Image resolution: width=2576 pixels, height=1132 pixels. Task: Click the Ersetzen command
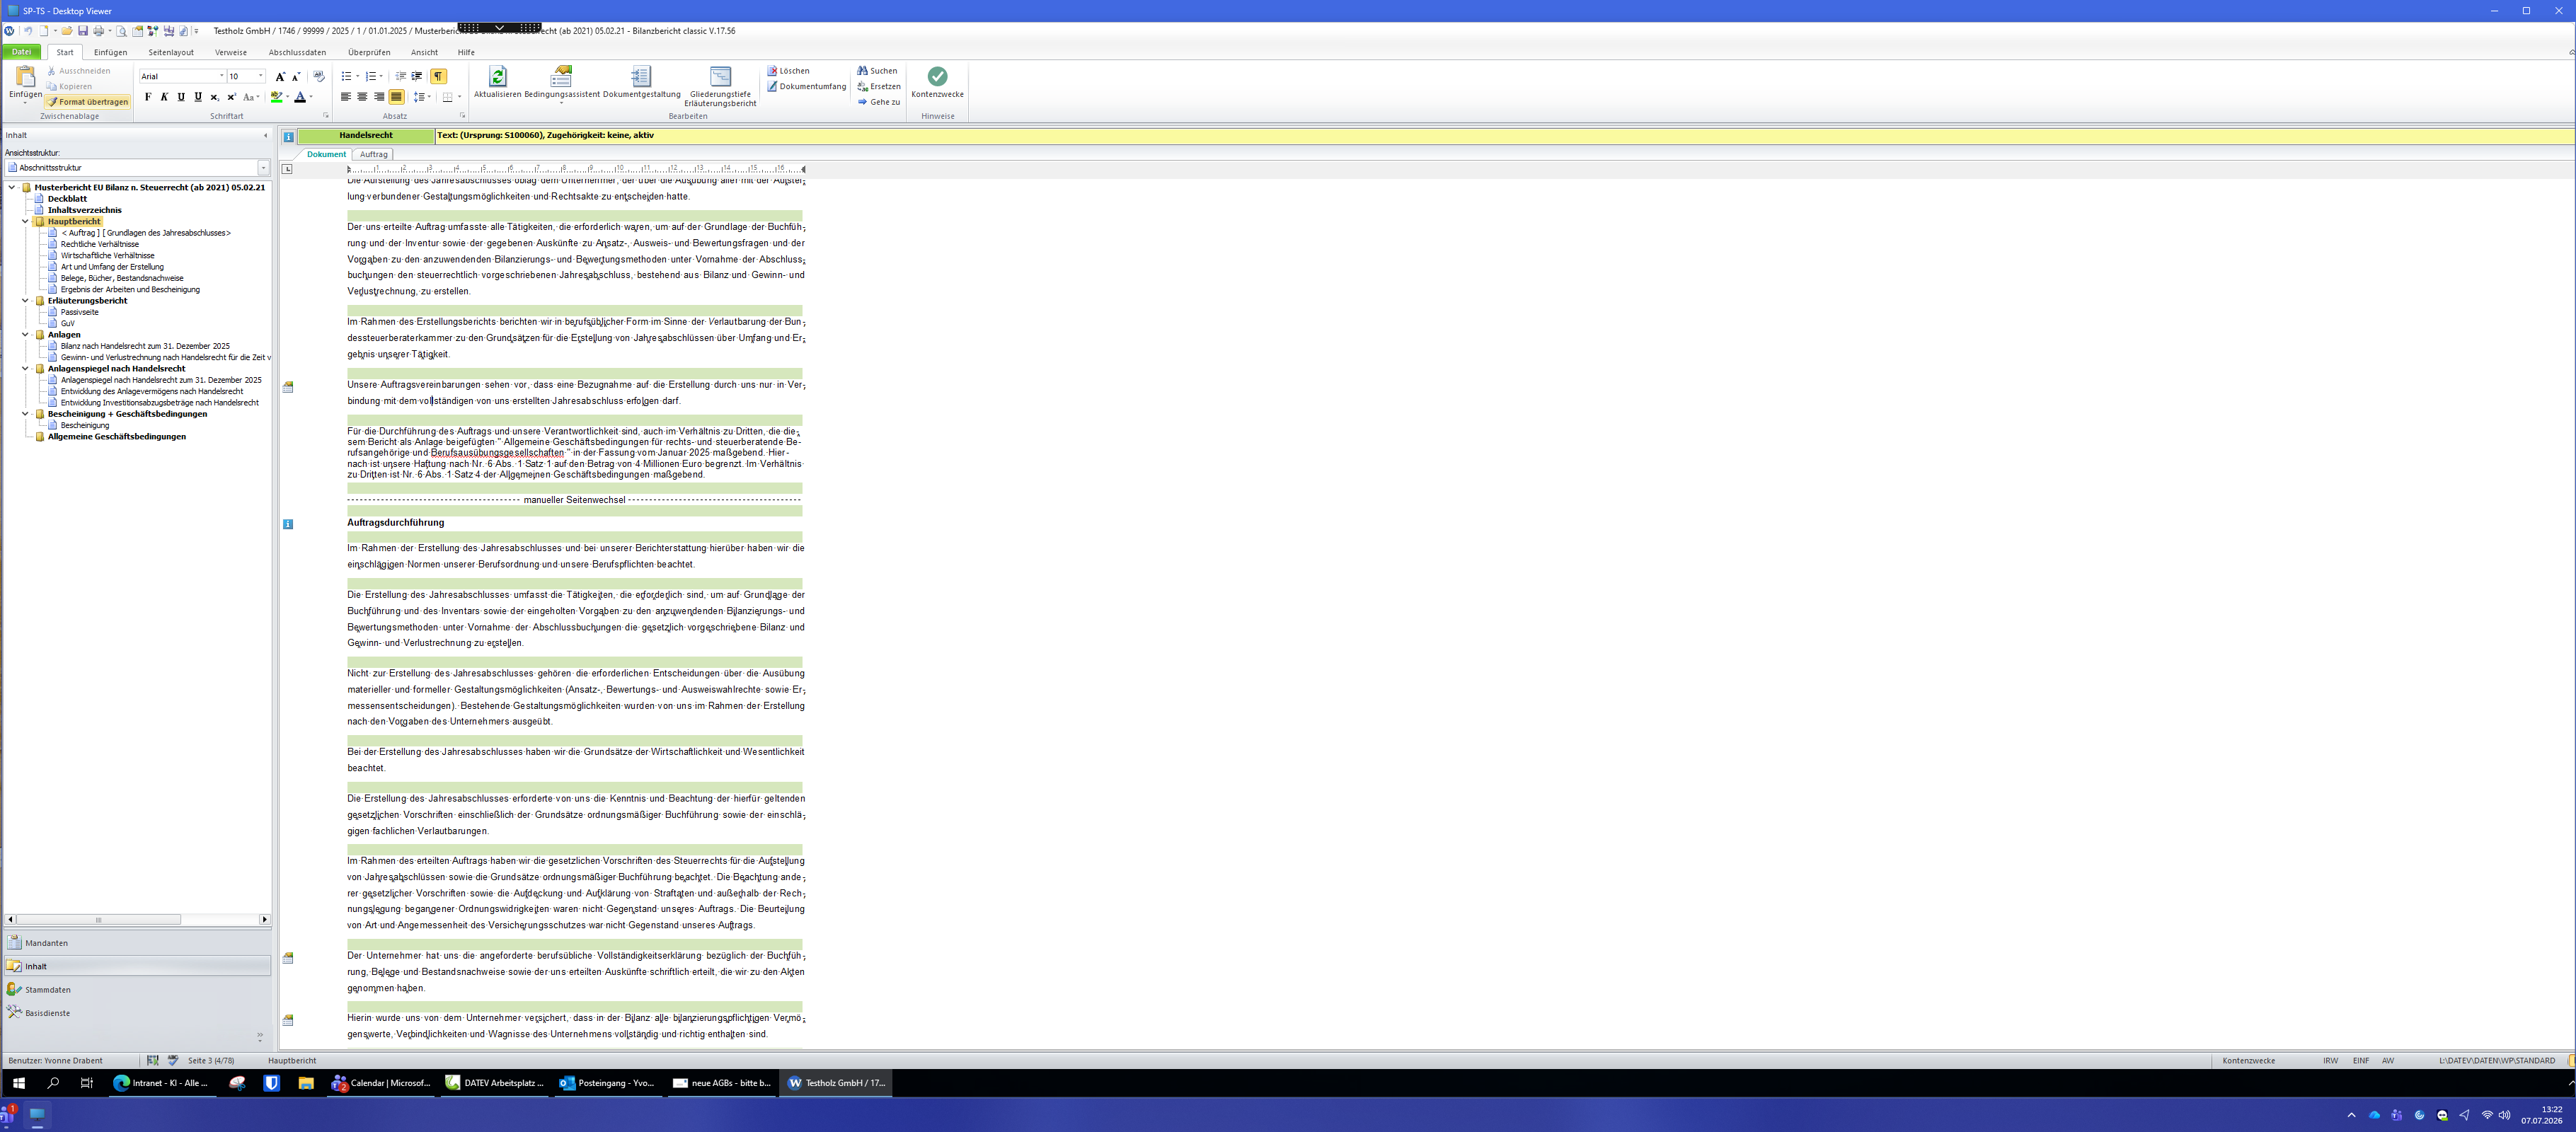coord(878,86)
